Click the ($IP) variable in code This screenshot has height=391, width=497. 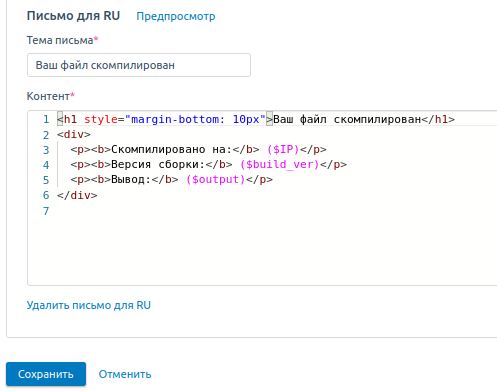coord(283,149)
